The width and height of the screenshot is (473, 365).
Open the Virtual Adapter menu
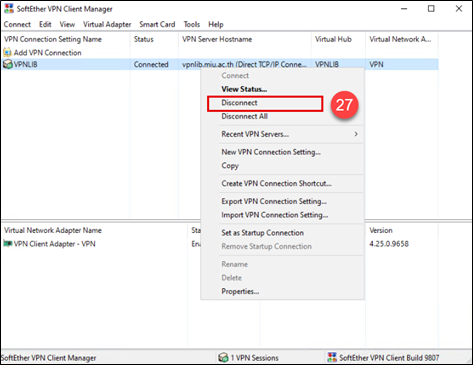point(107,24)
